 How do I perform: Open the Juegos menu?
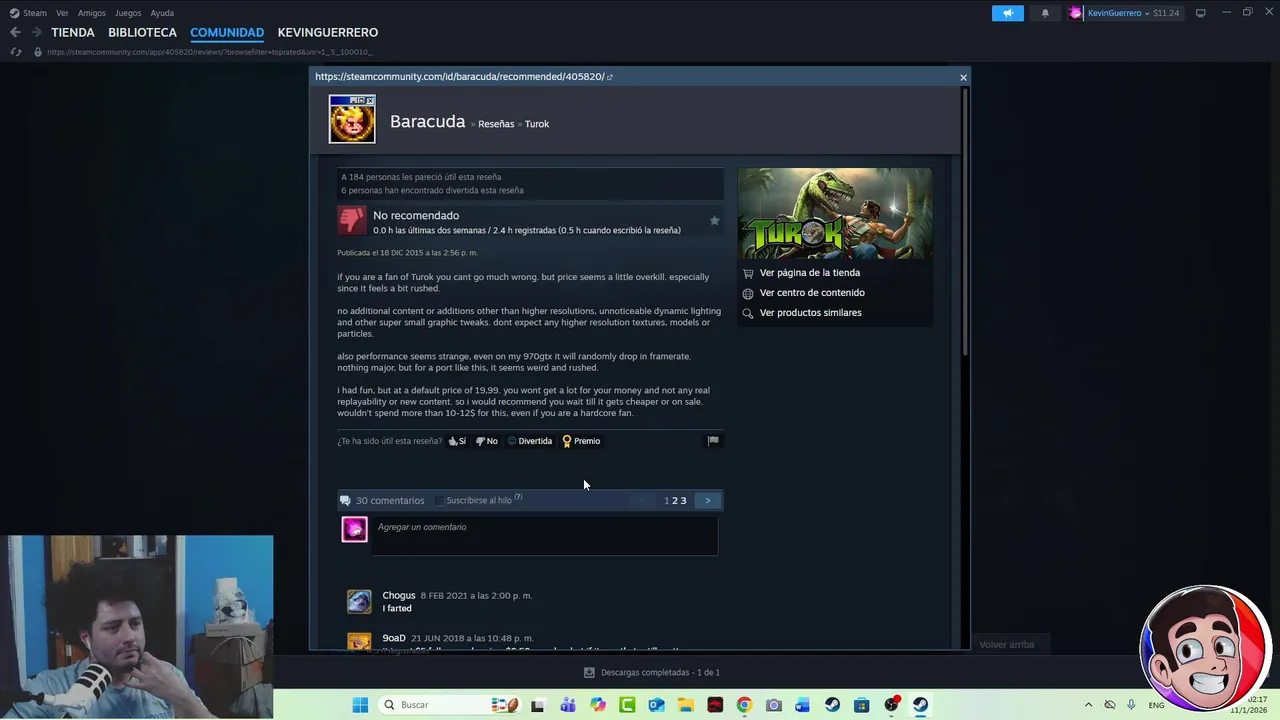coord(128,13)
